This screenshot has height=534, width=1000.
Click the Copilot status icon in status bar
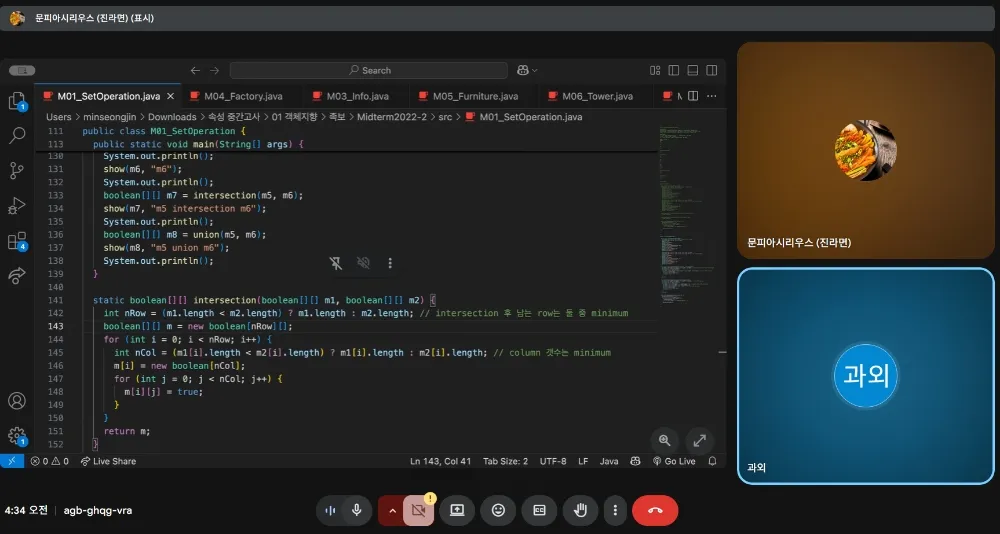click(x=635, y=461)
